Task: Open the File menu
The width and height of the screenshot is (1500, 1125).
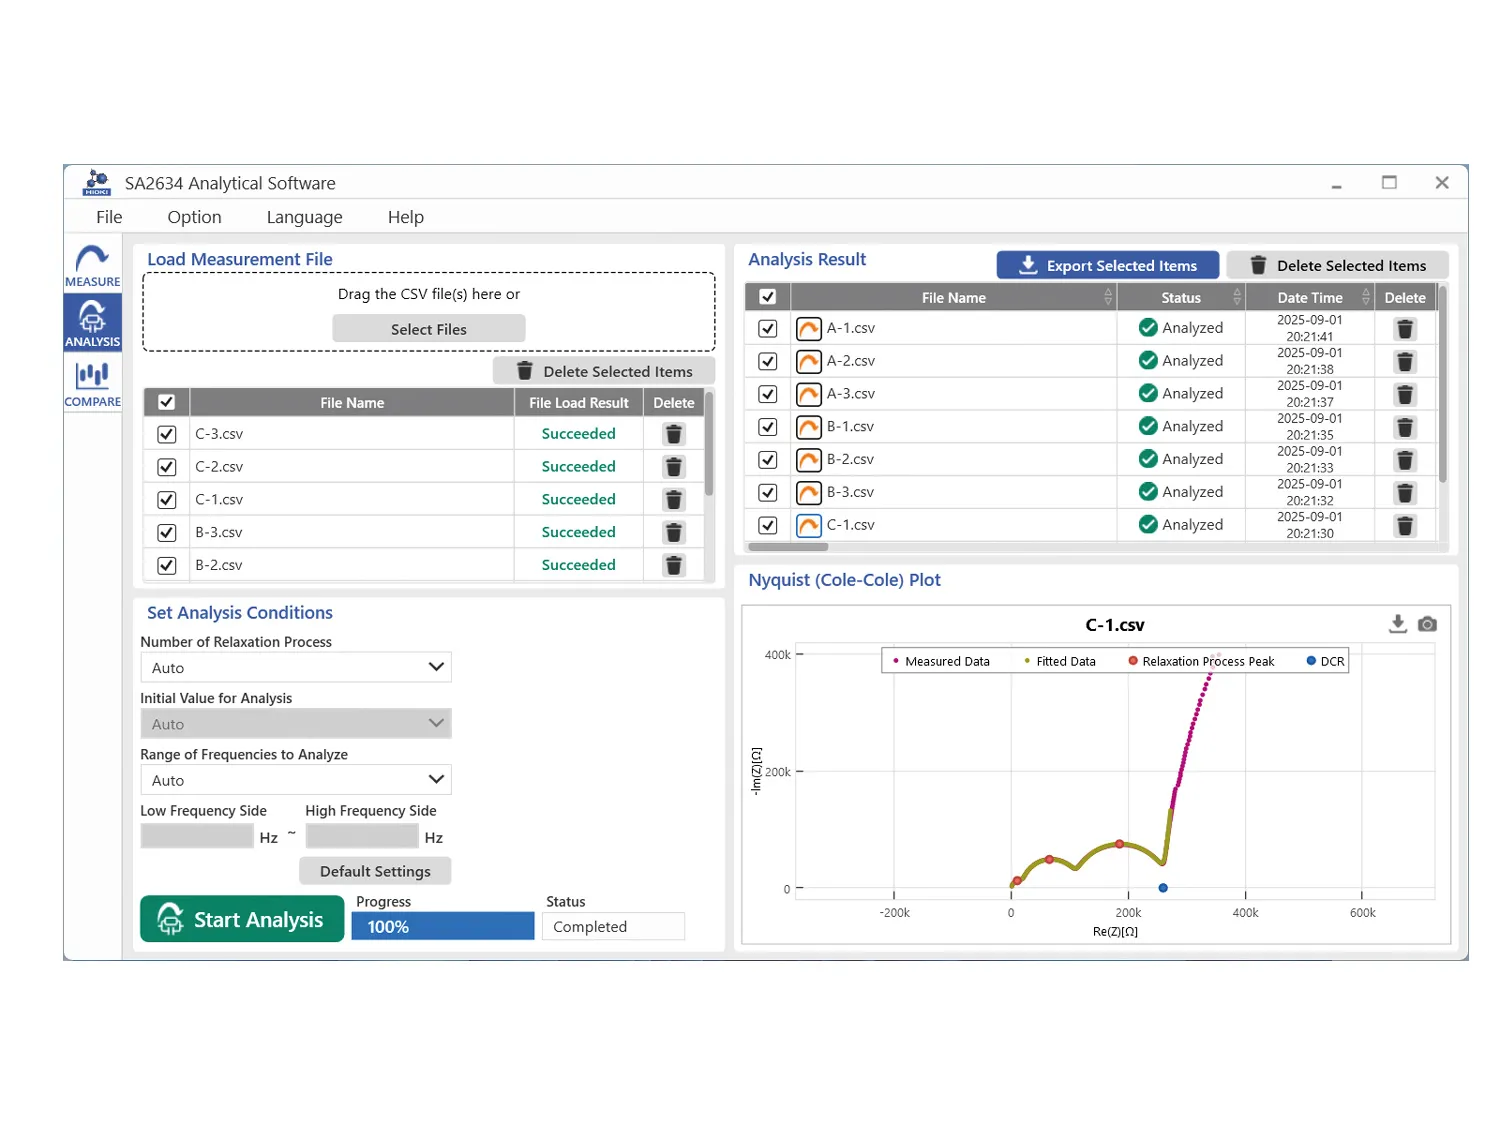Action: click(109, 217)
